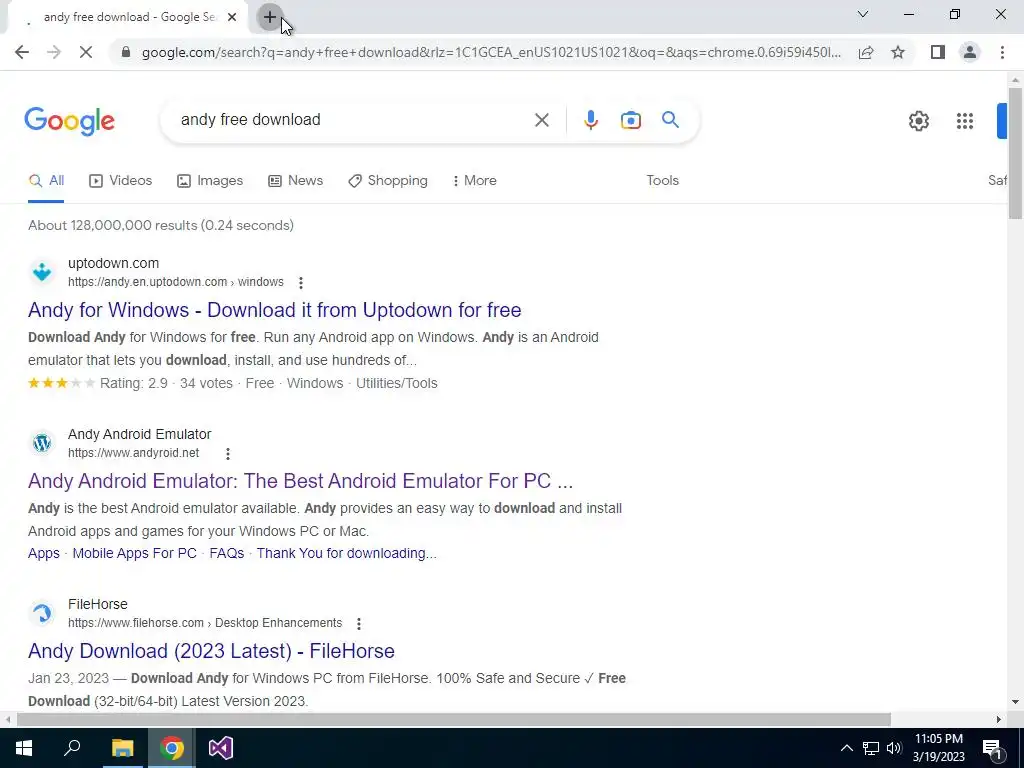Click the FileHorse site favicon
1024x768 pixels.
click(42, 613)
